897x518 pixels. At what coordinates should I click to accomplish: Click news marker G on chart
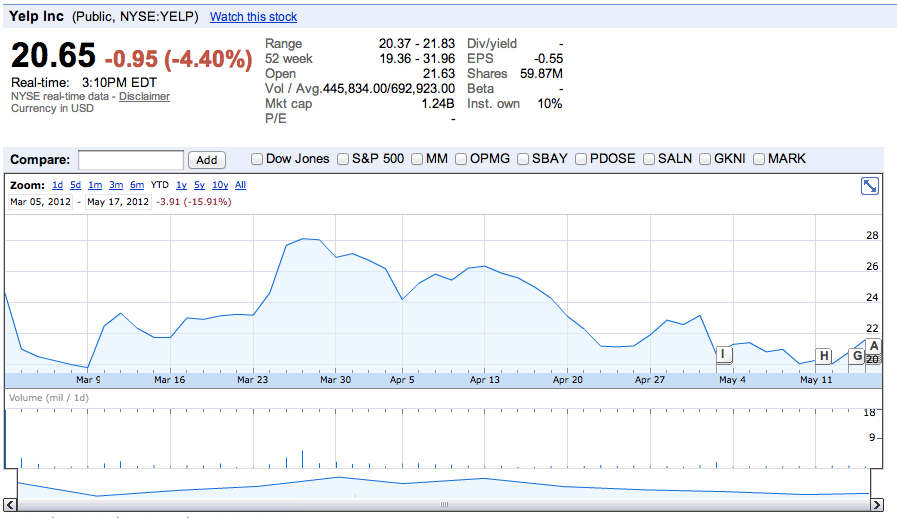pyautogui.click(x=857, y=355)
